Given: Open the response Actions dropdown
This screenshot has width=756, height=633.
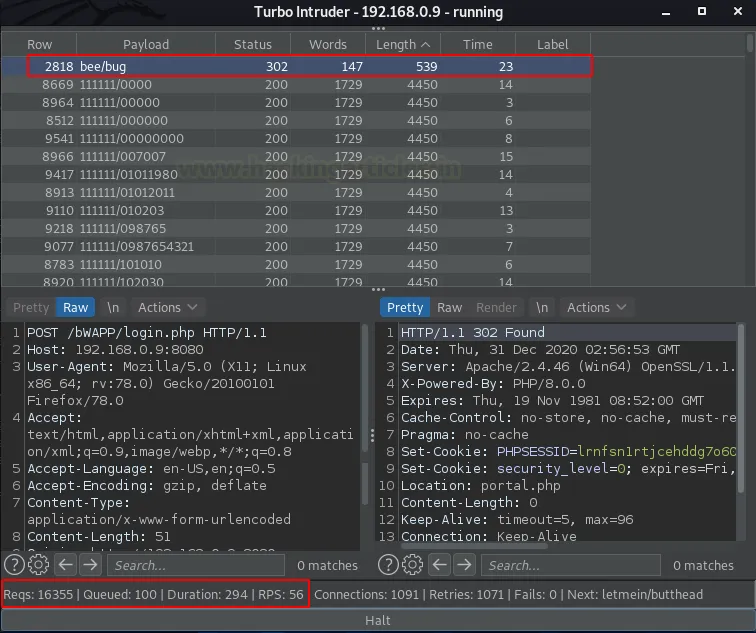Looking at the screenshot, I should click(x=596, y=308).
